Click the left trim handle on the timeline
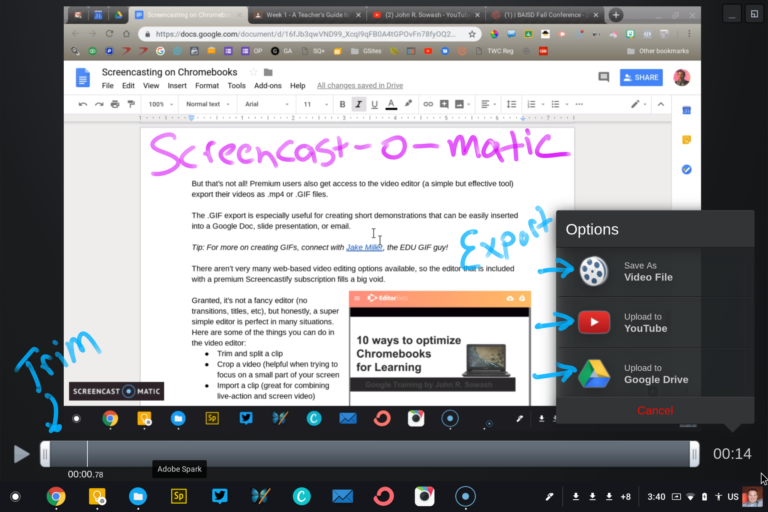Viewport: 768px width, 512px height. [45, 454]
